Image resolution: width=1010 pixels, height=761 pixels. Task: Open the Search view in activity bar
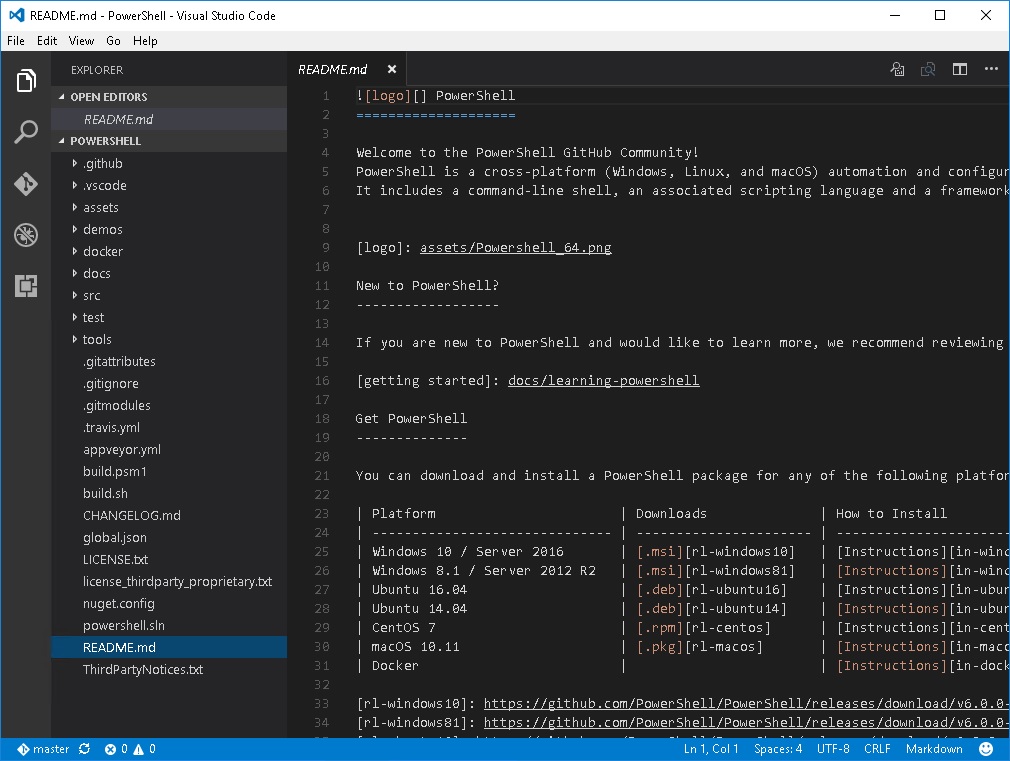26,132
